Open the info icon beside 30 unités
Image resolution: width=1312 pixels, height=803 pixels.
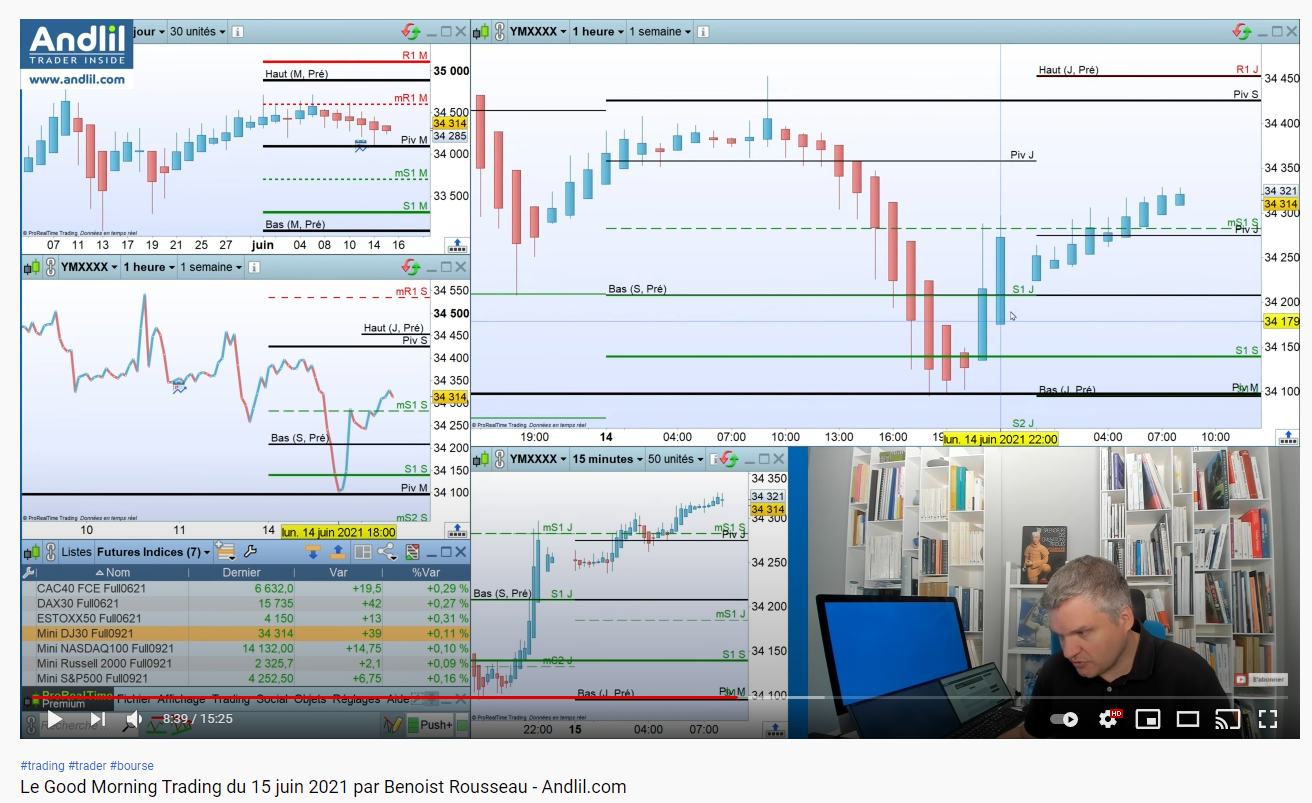pos(238,32)
